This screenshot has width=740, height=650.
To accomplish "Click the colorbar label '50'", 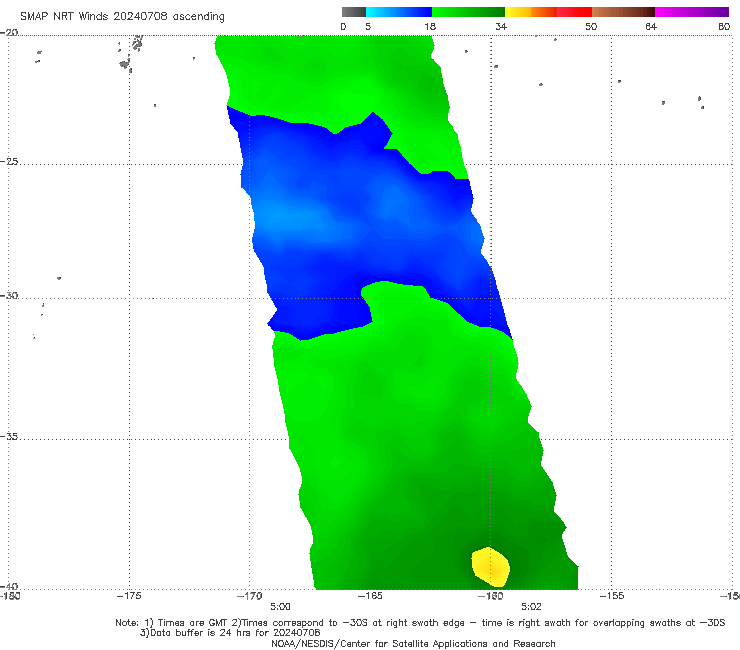I will (591, 26).
